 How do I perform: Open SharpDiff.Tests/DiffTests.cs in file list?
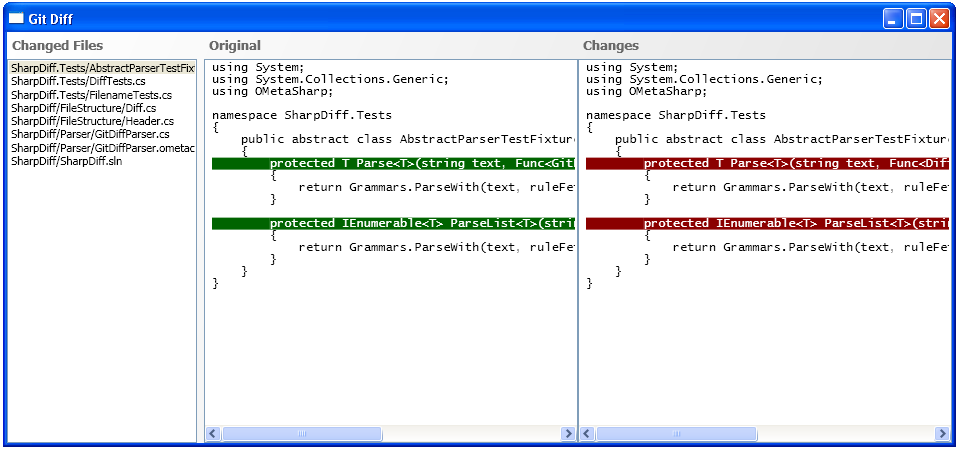(x=78, y=81)
